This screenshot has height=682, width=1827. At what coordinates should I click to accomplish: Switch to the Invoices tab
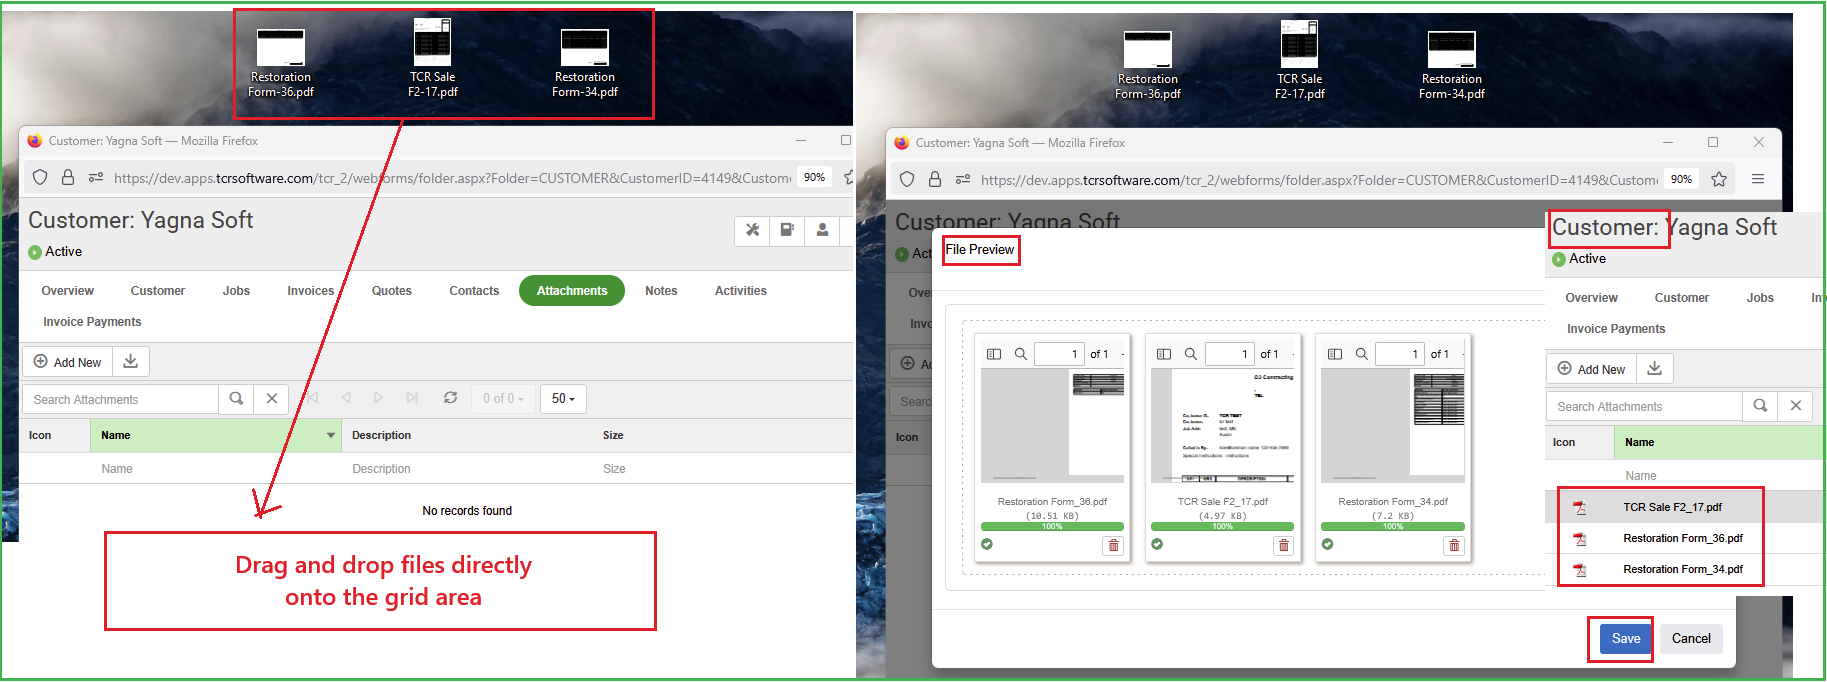click(311, 291)
